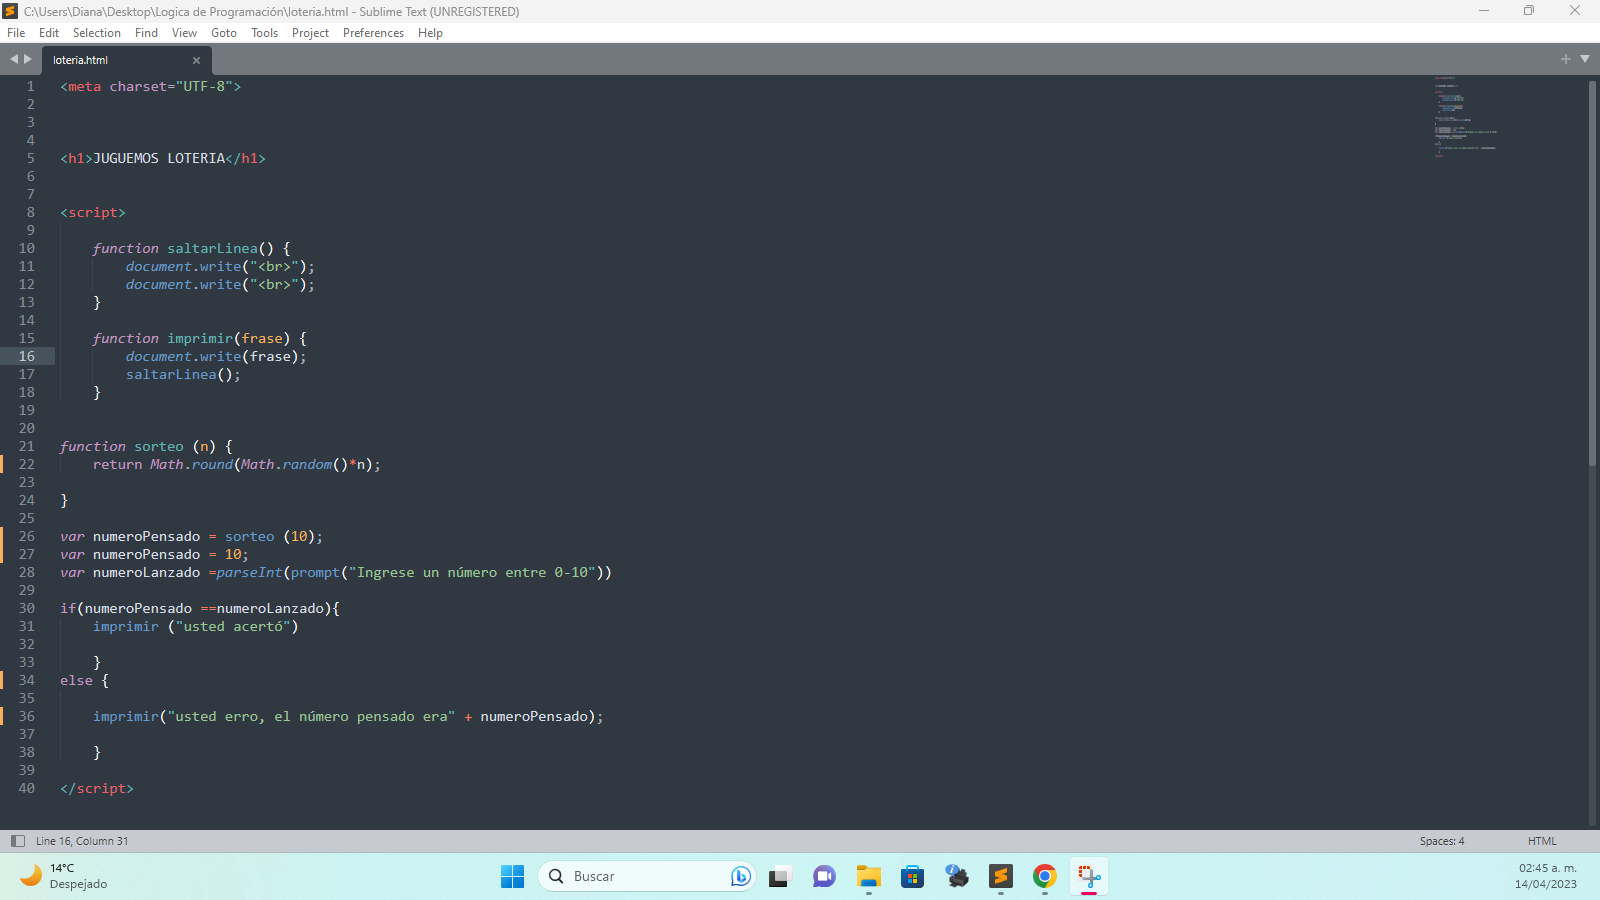Screen dimensions: 1600x900
Task: Open the Selection menu
Action: point(97,33)
